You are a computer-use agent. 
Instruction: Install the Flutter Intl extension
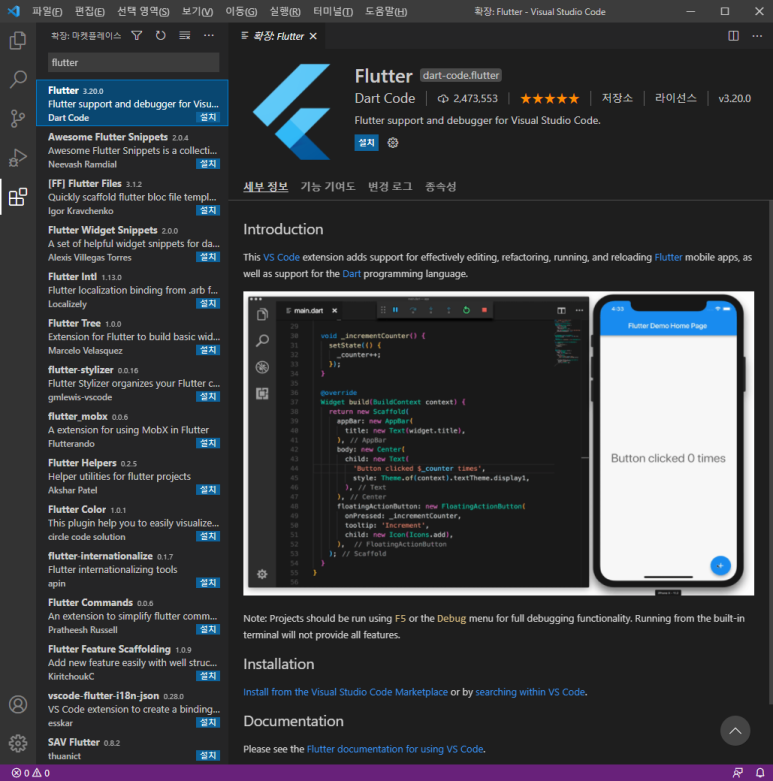[x=208, y=303]
